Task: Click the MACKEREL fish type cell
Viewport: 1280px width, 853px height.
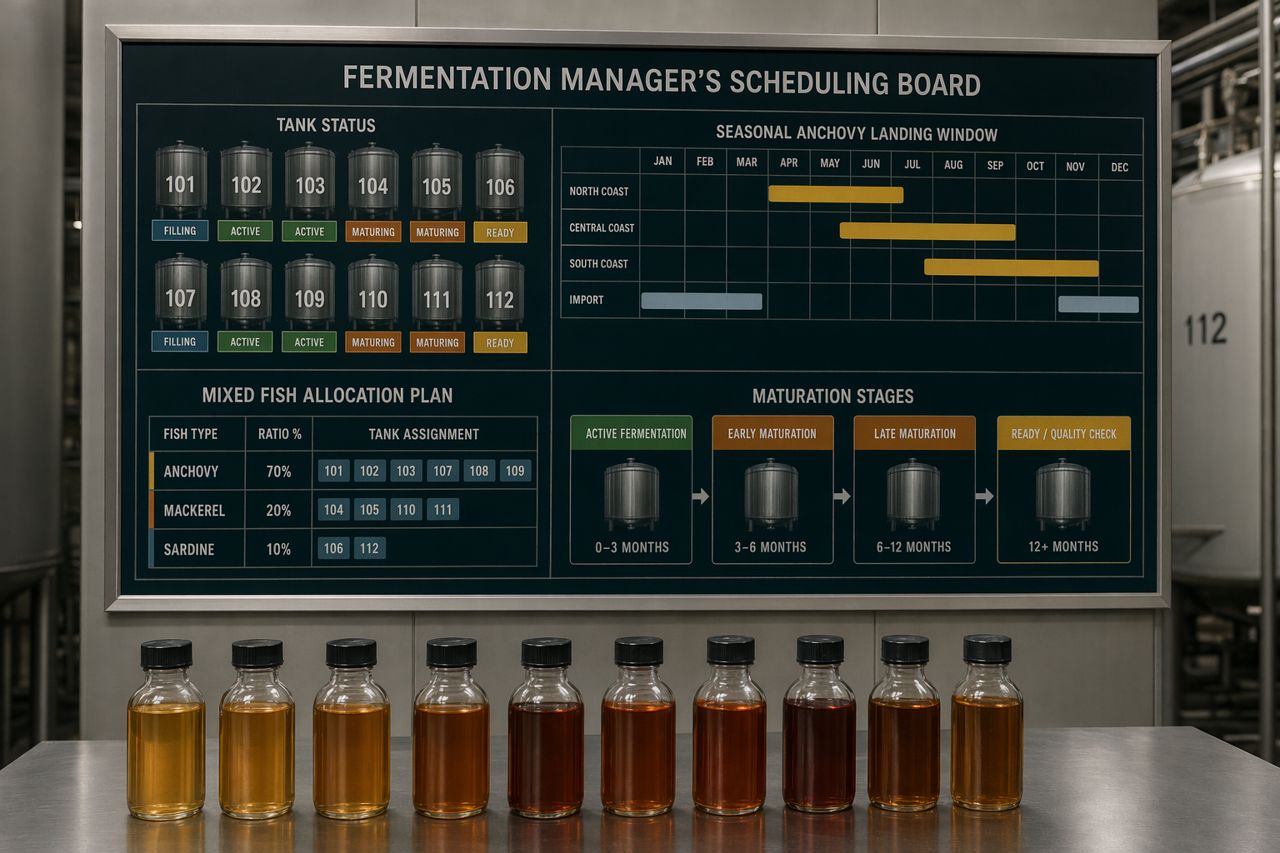Action: click(x=197, y=510)
